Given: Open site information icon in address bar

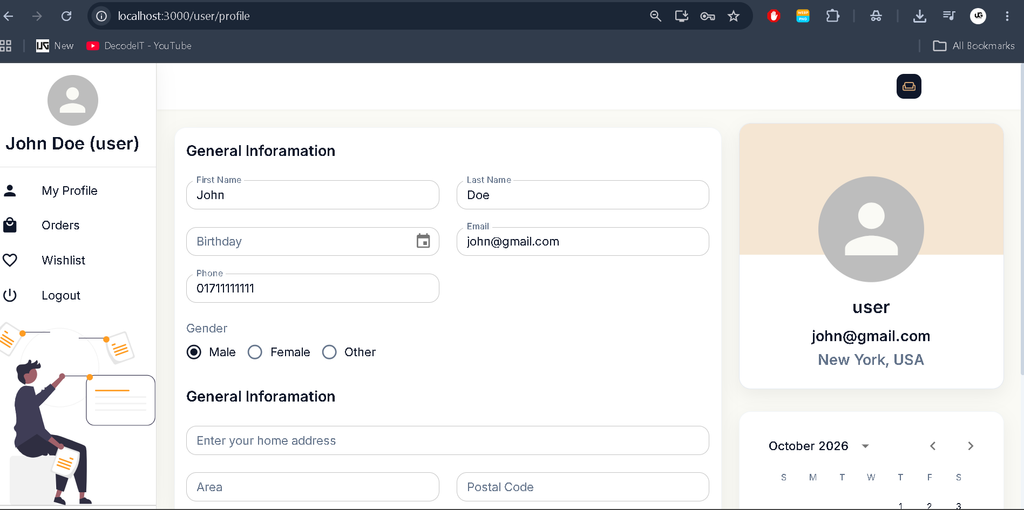Looking at the screenshot, I should coord(101,16).
